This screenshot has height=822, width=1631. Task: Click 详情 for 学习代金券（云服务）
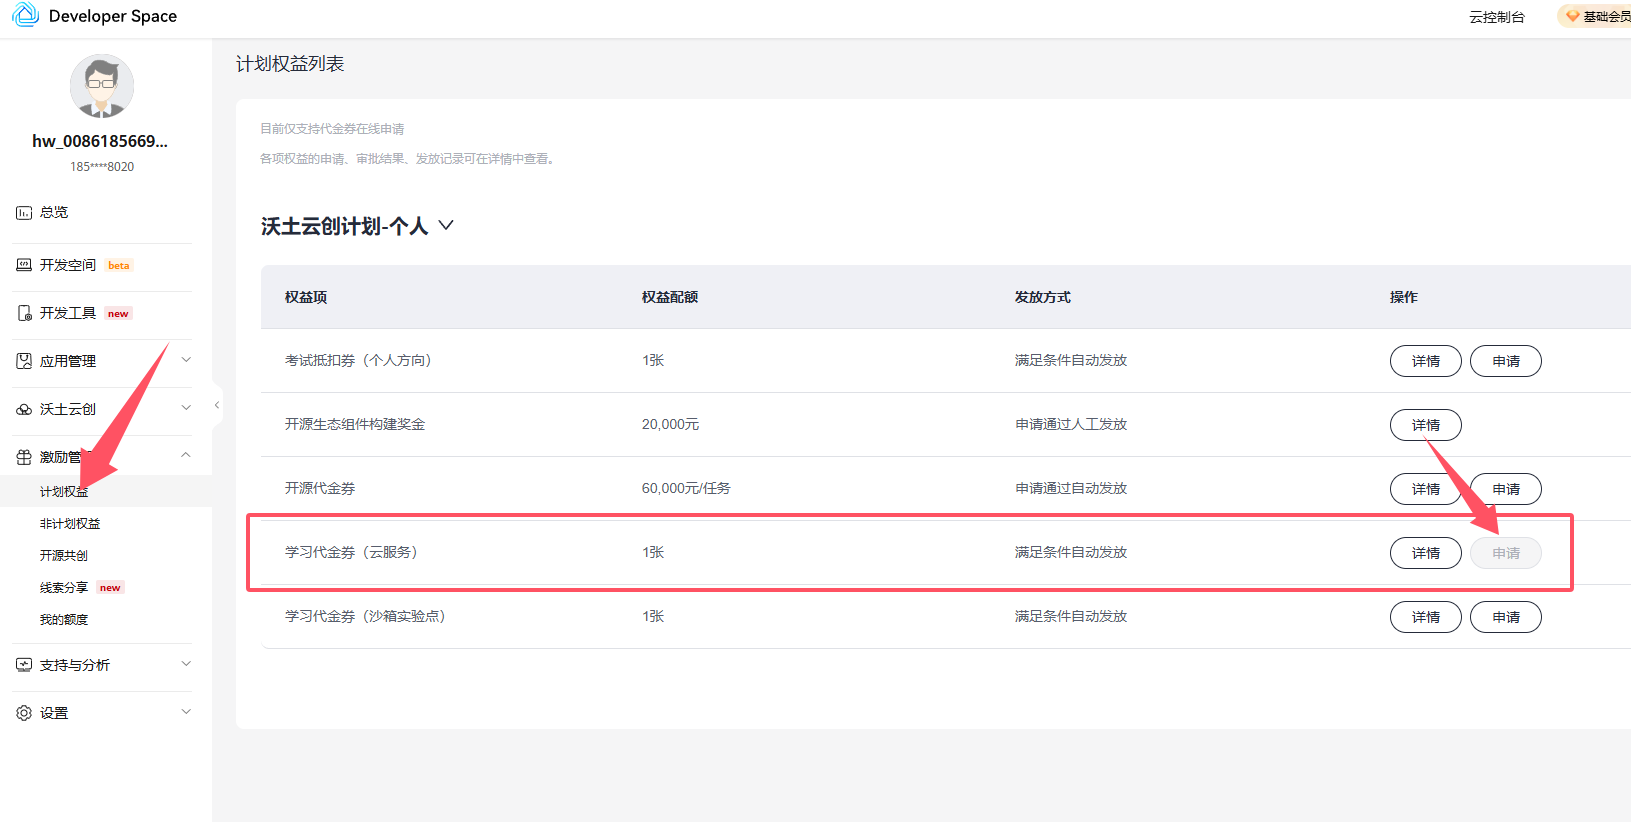pyautogui.click(x=1426, y=553)
